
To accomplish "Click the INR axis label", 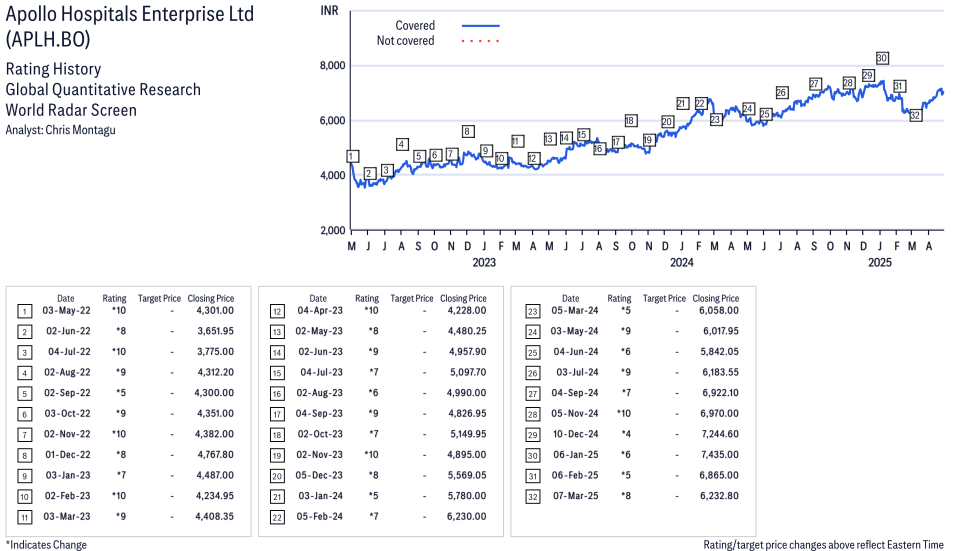I will point(329,11).
